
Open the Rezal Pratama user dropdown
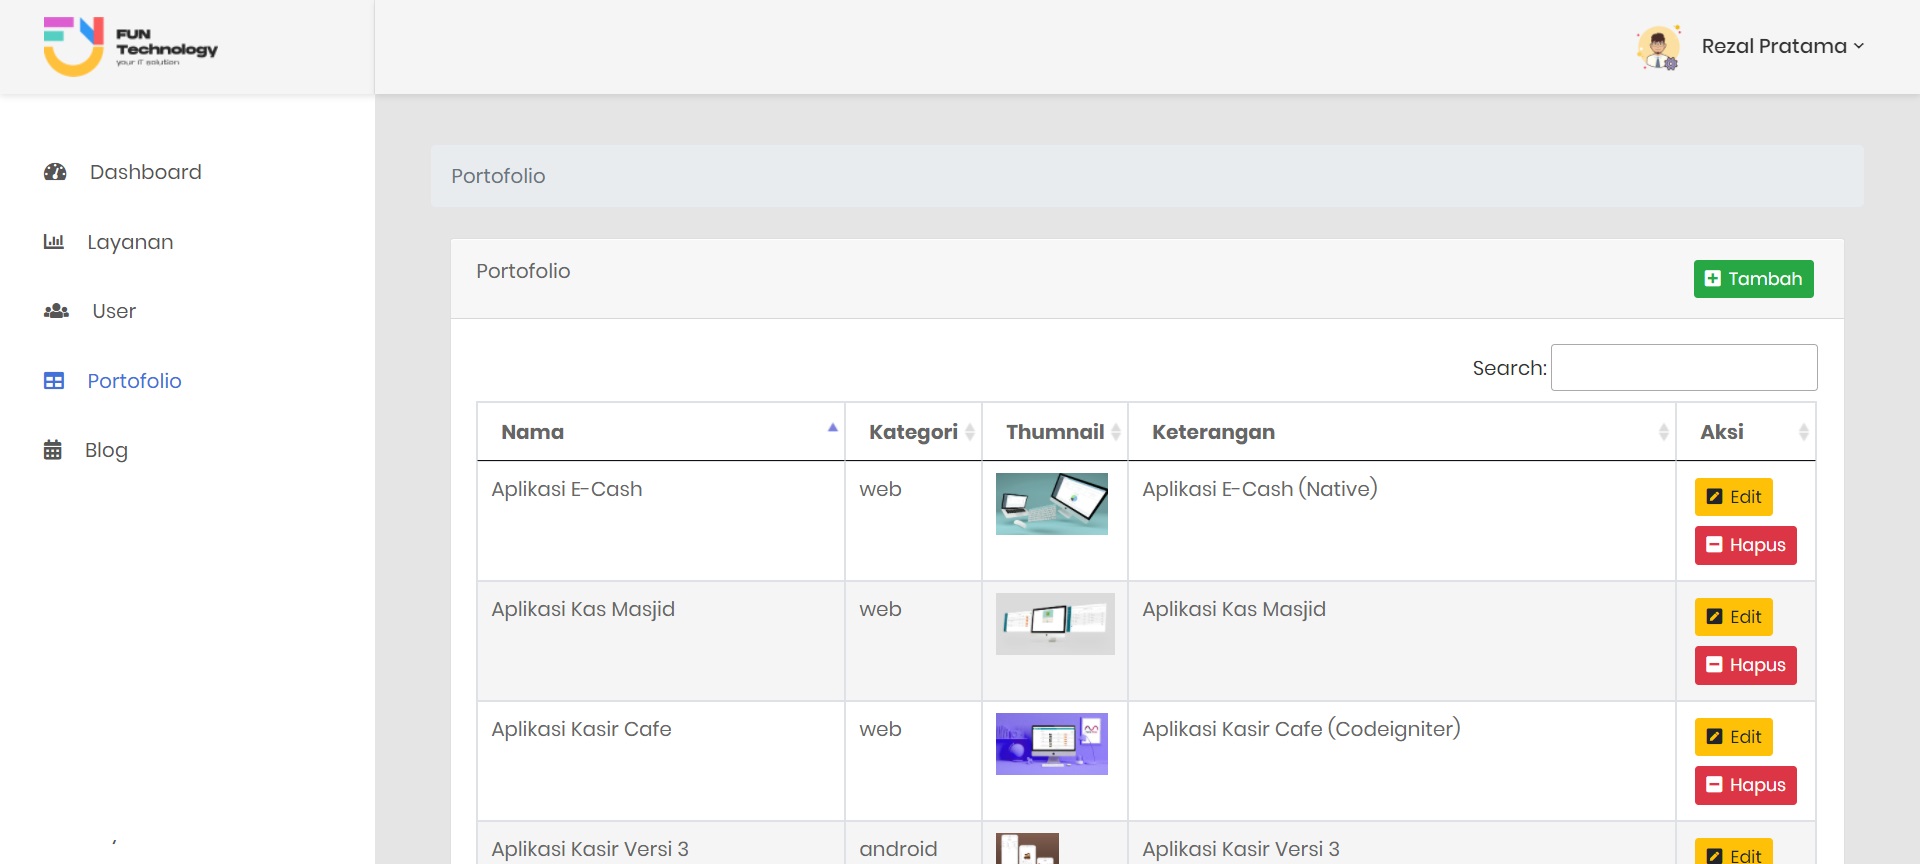click(x=1782, y=47)
